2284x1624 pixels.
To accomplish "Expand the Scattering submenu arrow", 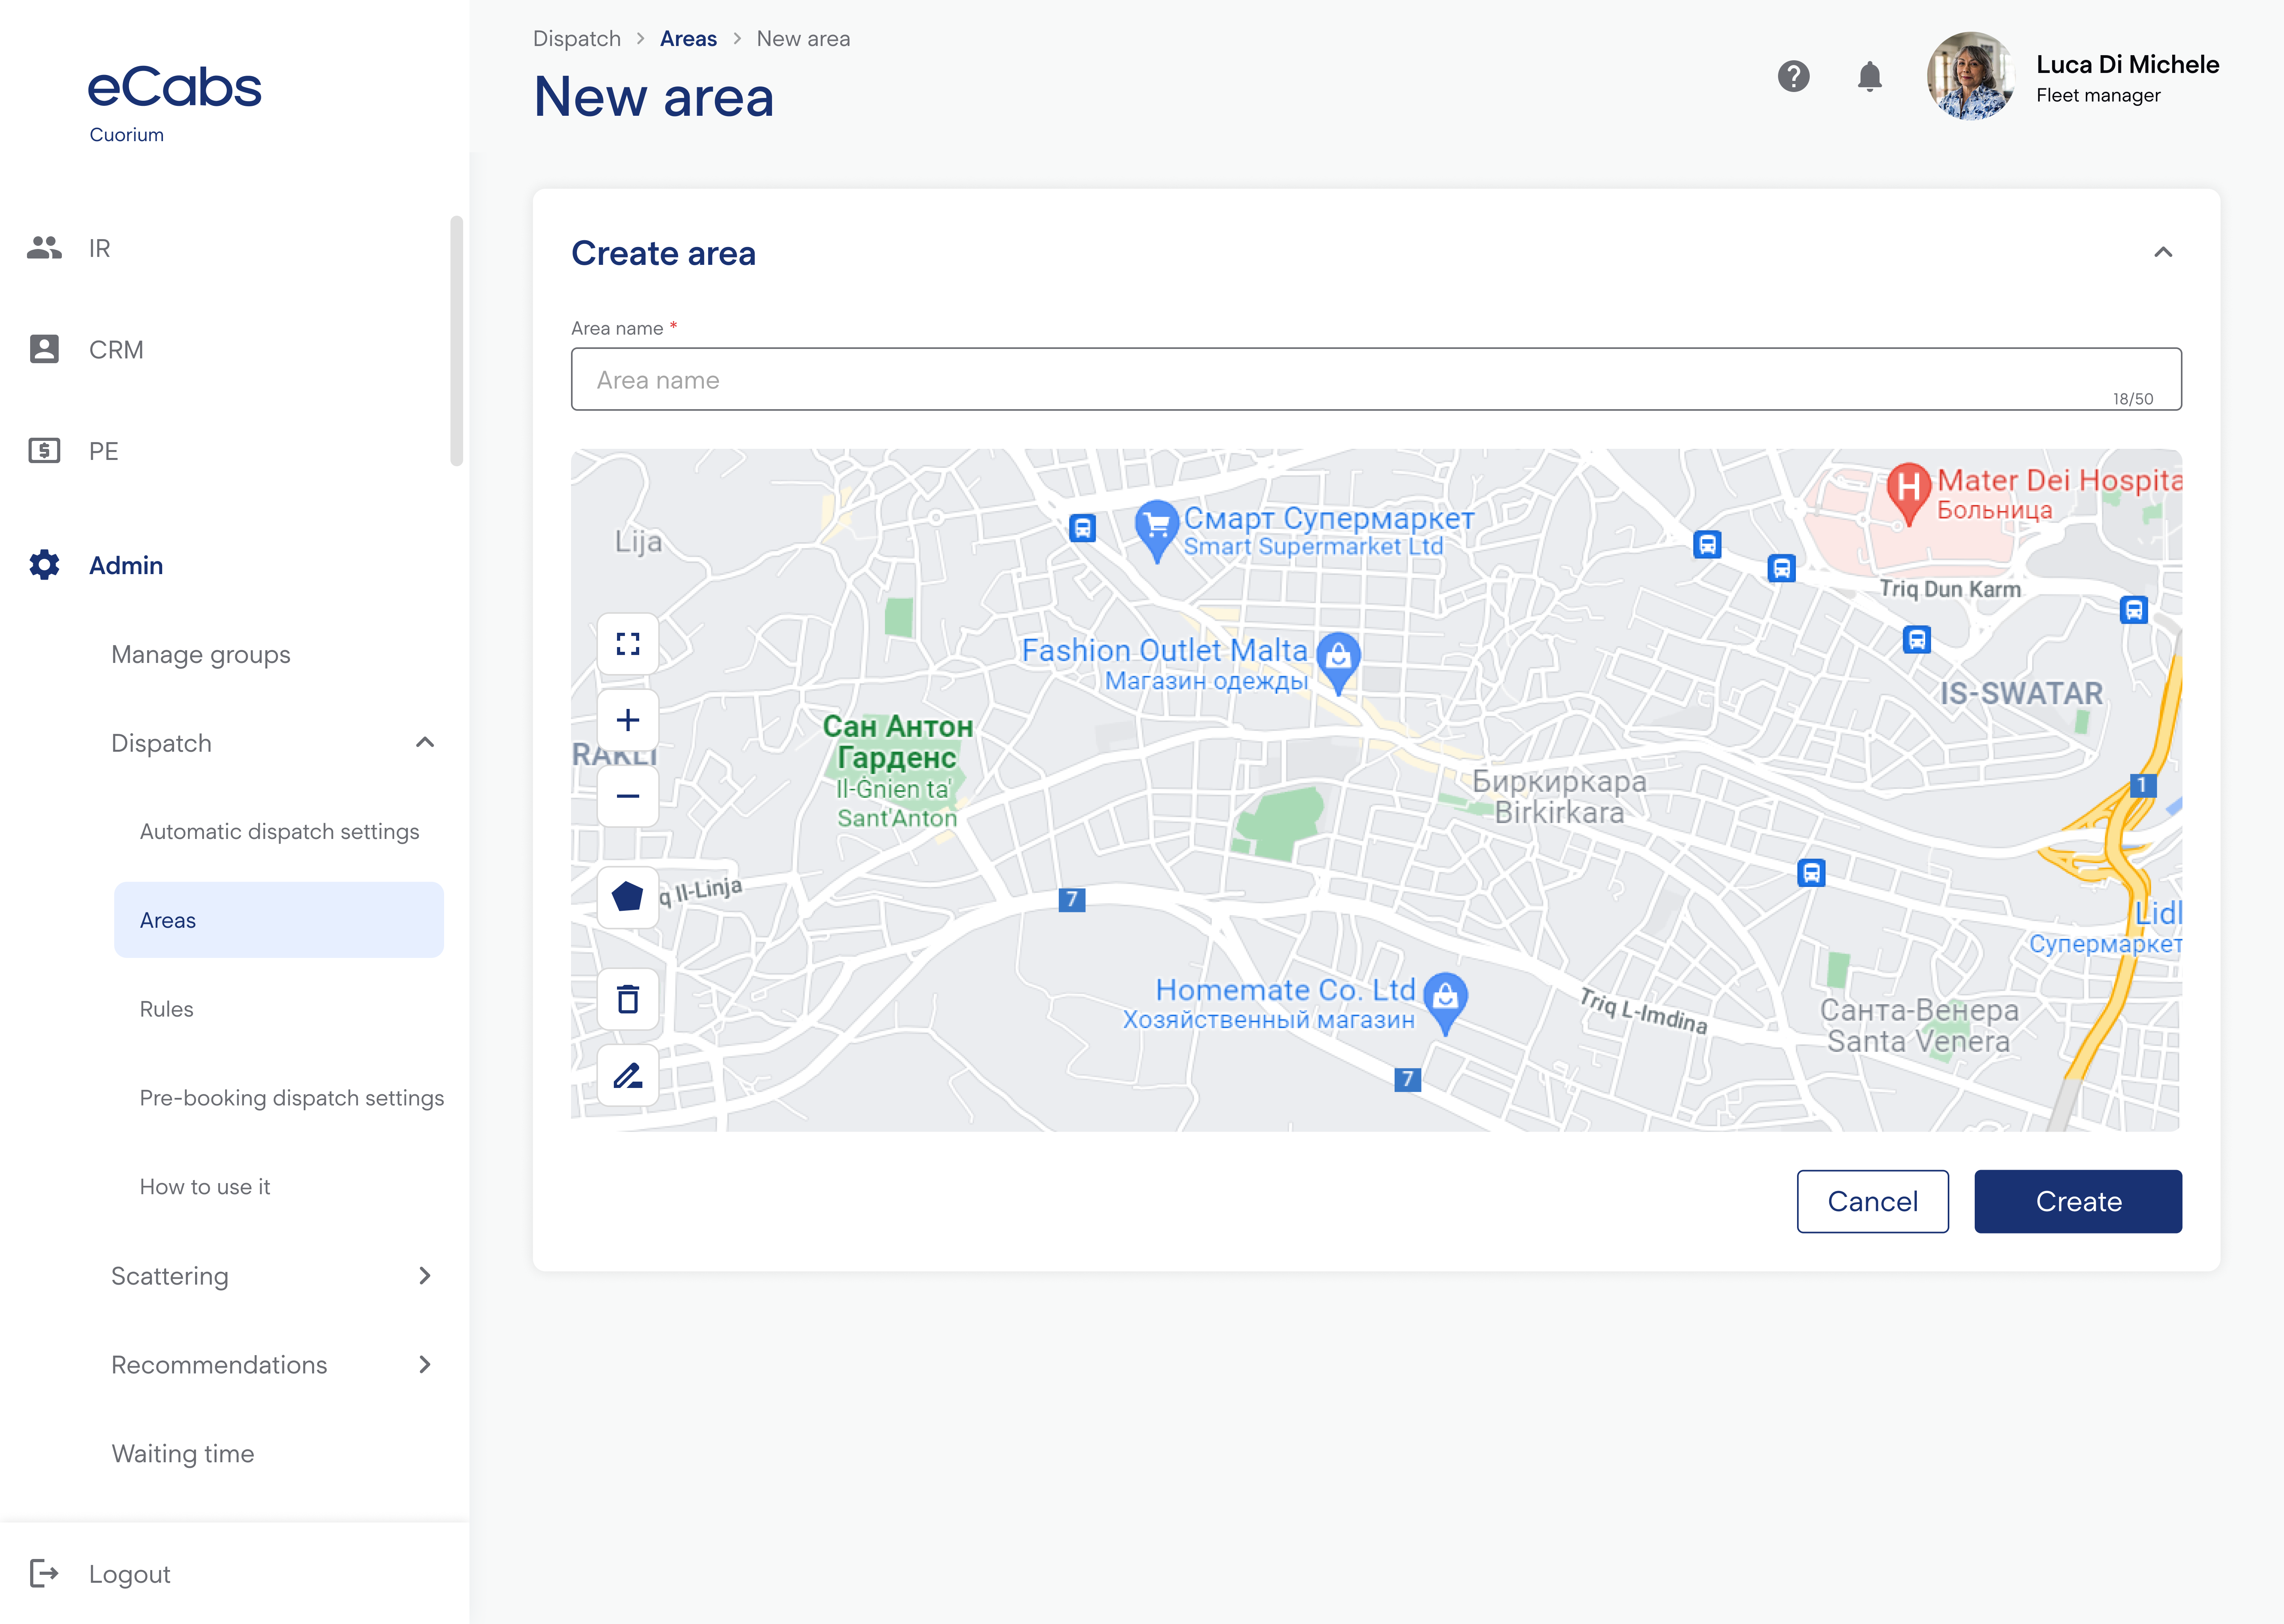I will point(425,1275).
